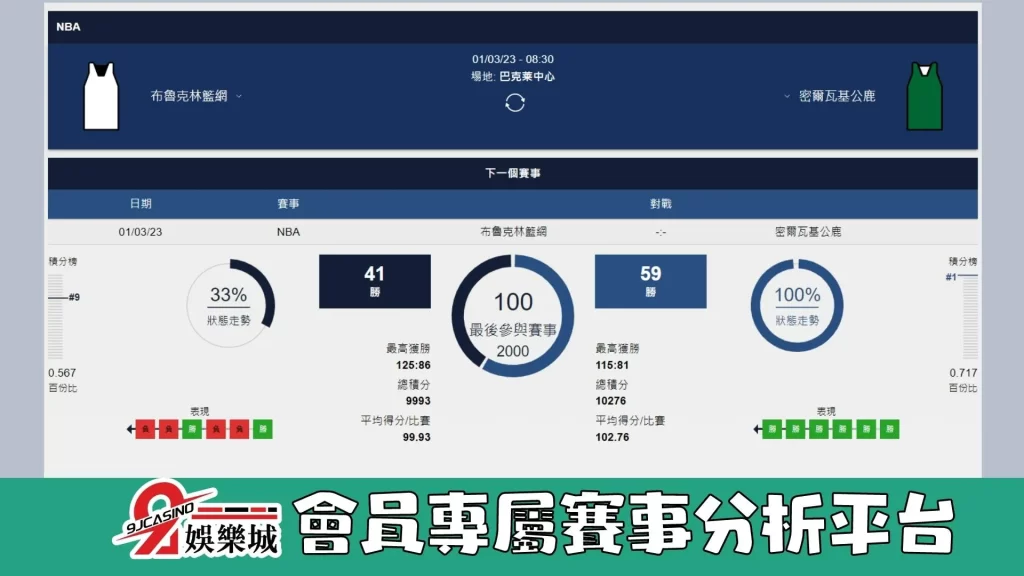Image resolution: width=1024 pixels, height=576 pixels.
Task: Click the 59 勝 blue record tile
Action: tap(650, 281)
